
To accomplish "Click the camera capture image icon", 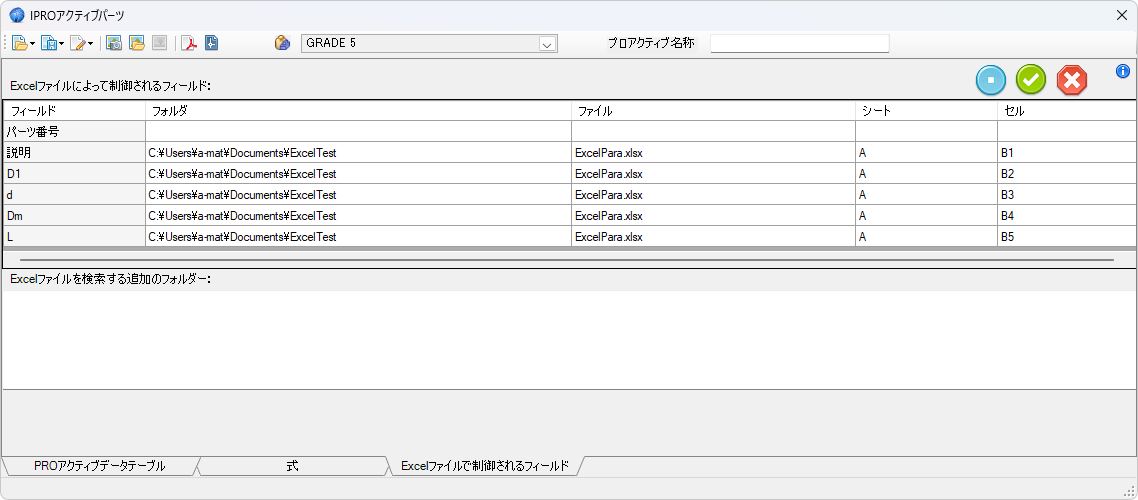I will point(114,44).
